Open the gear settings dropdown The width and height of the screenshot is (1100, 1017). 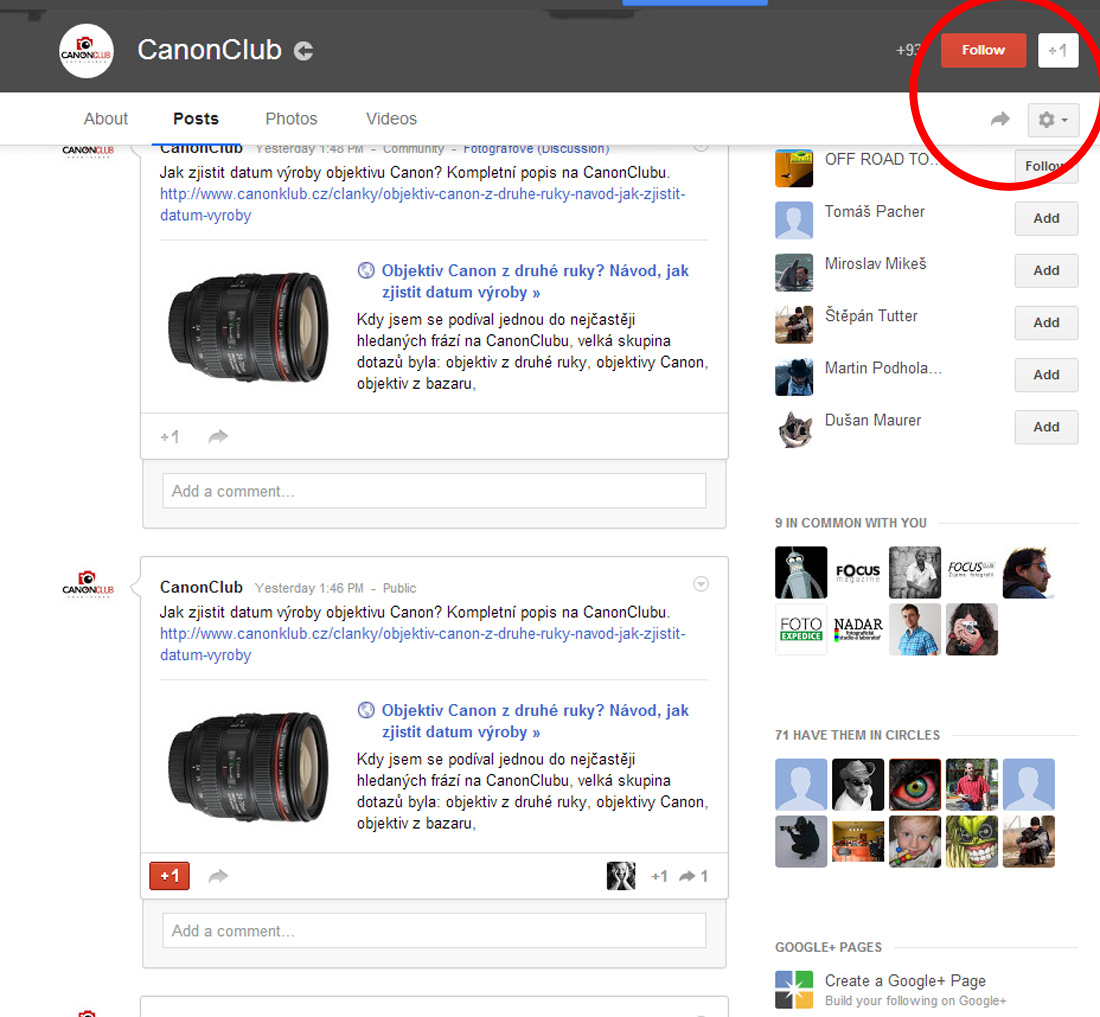[1053, 120]
